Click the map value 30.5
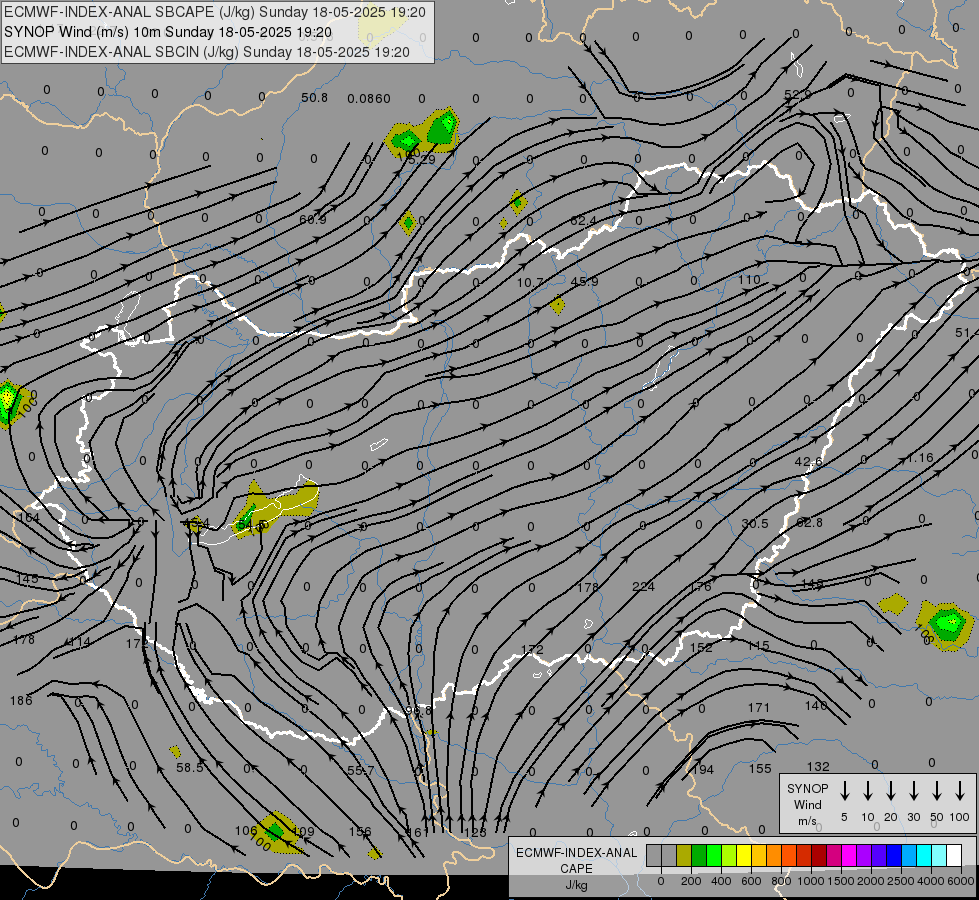The image size is (979, 900). (755, 523)
